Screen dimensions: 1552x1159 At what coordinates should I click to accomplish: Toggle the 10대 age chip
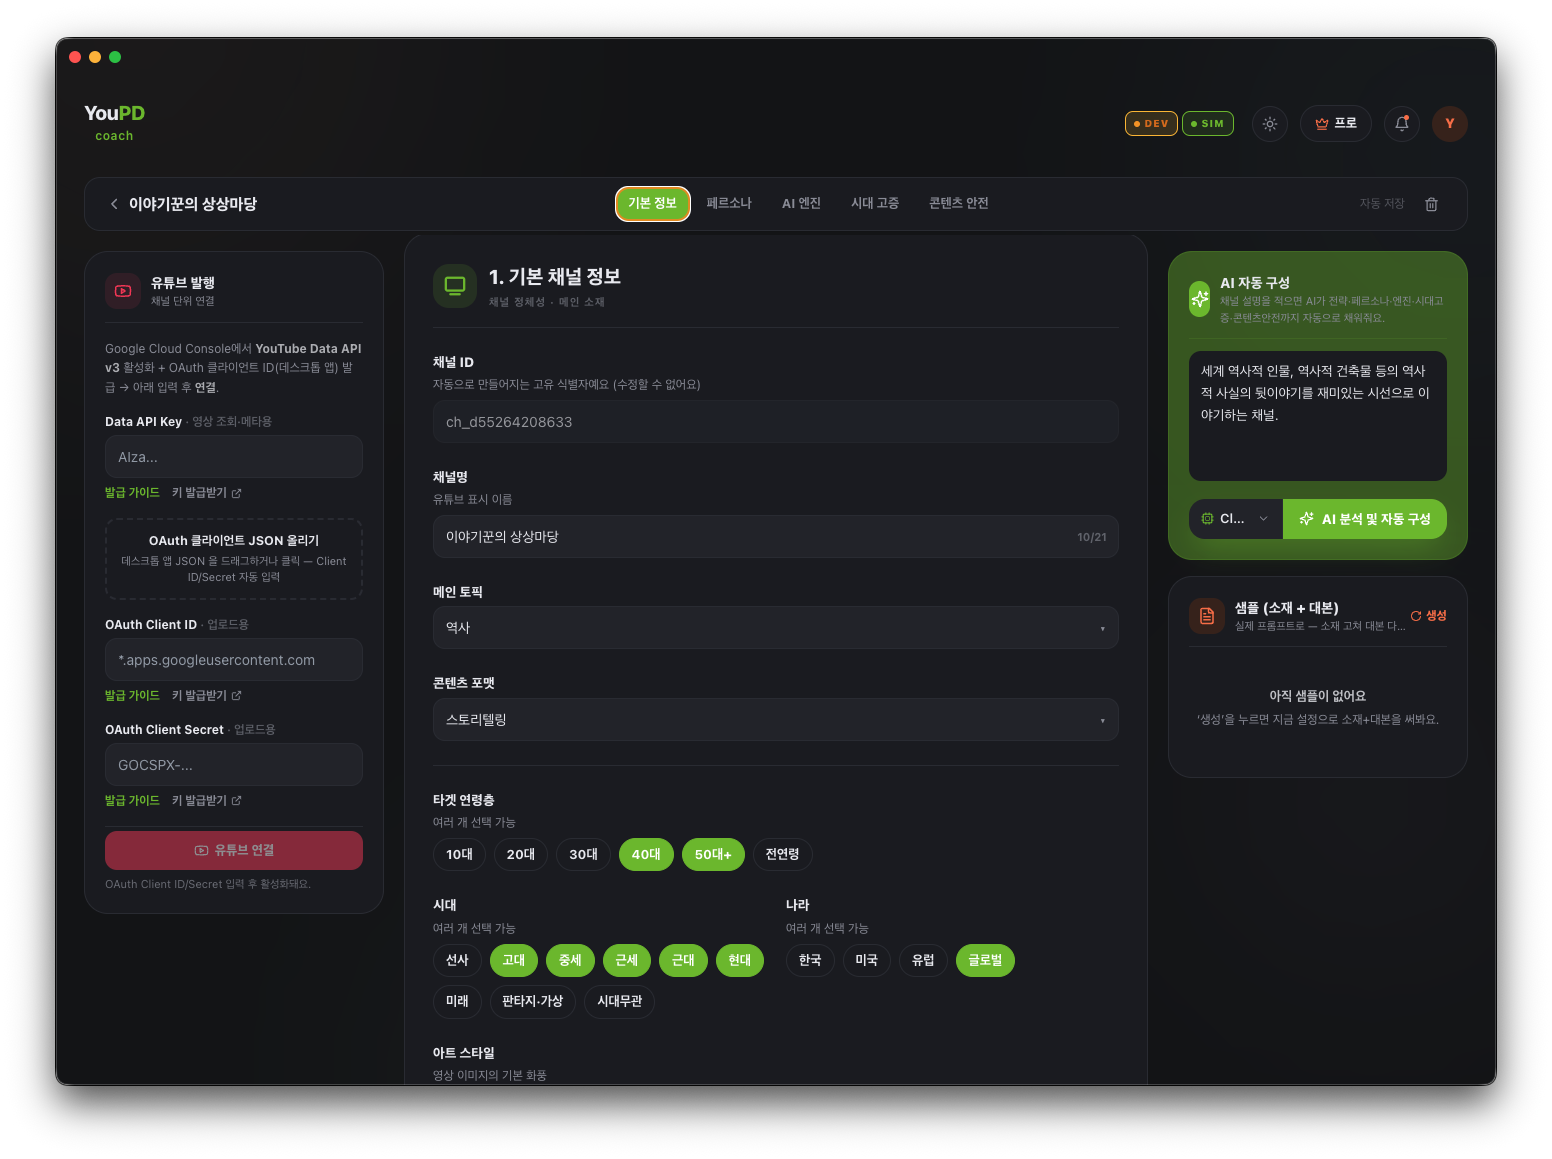459,855
